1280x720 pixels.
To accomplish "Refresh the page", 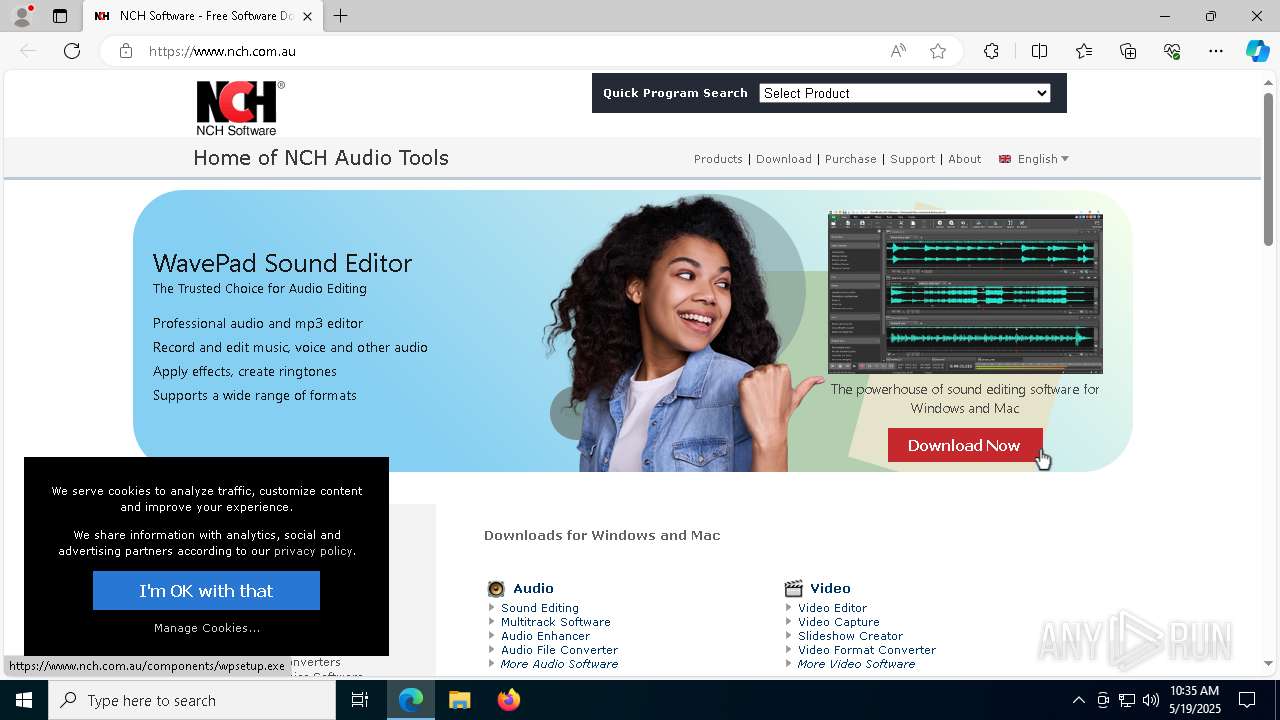I will (72, 51).
